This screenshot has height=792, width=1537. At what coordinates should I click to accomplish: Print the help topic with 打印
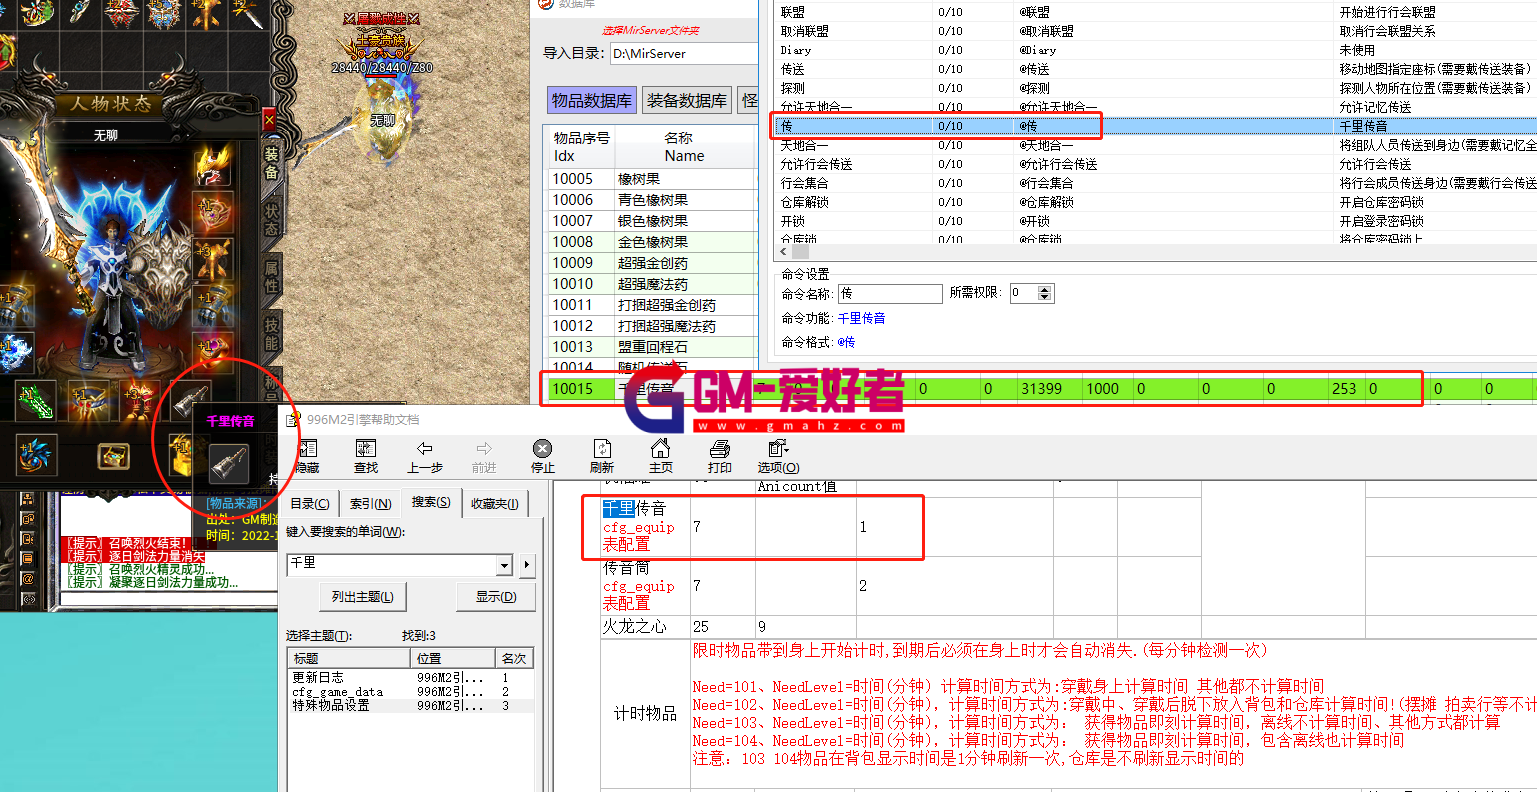click(720, 455)
